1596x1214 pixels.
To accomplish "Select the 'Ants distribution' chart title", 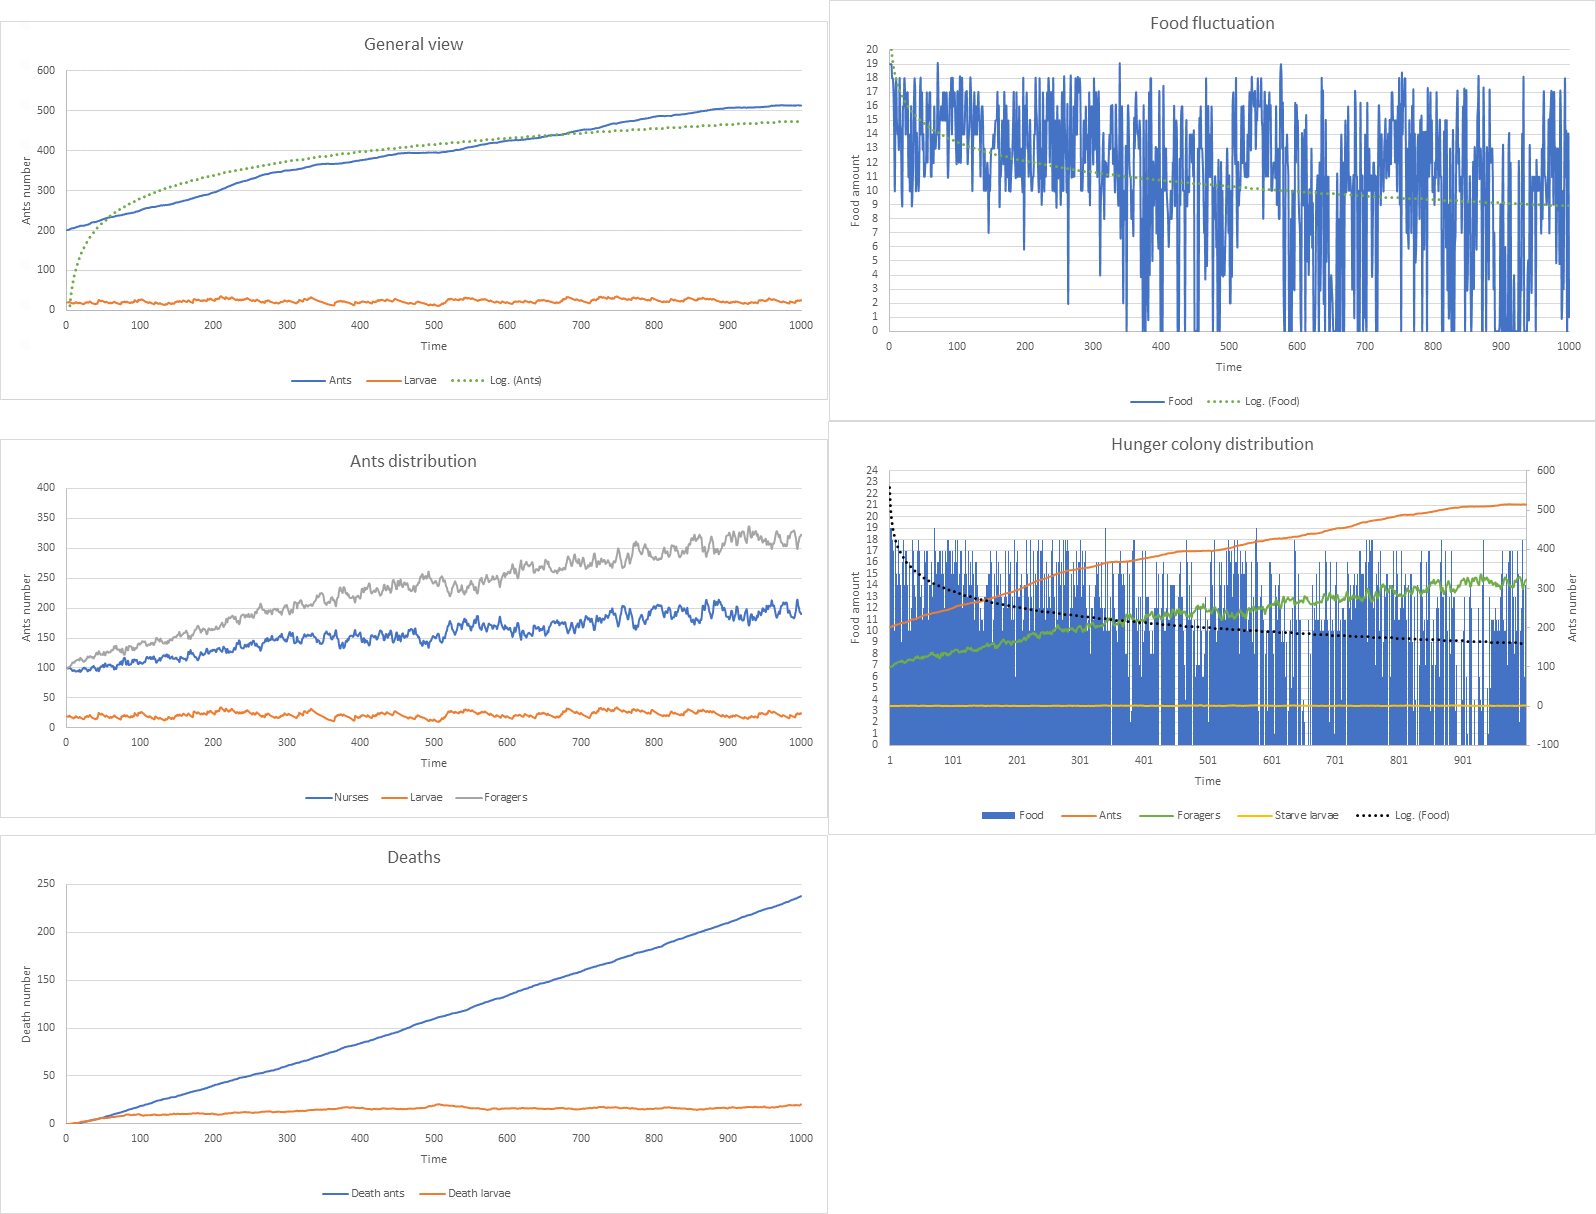I will [x=413, y=461].
